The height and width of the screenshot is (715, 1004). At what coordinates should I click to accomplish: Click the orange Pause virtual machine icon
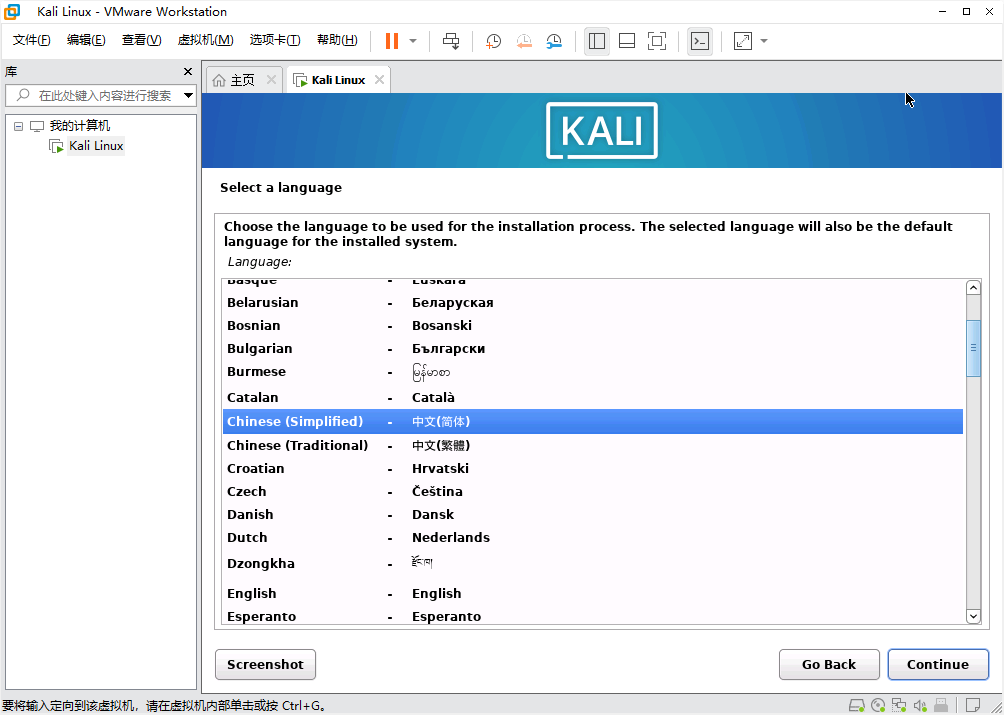(x=391, y=41)
